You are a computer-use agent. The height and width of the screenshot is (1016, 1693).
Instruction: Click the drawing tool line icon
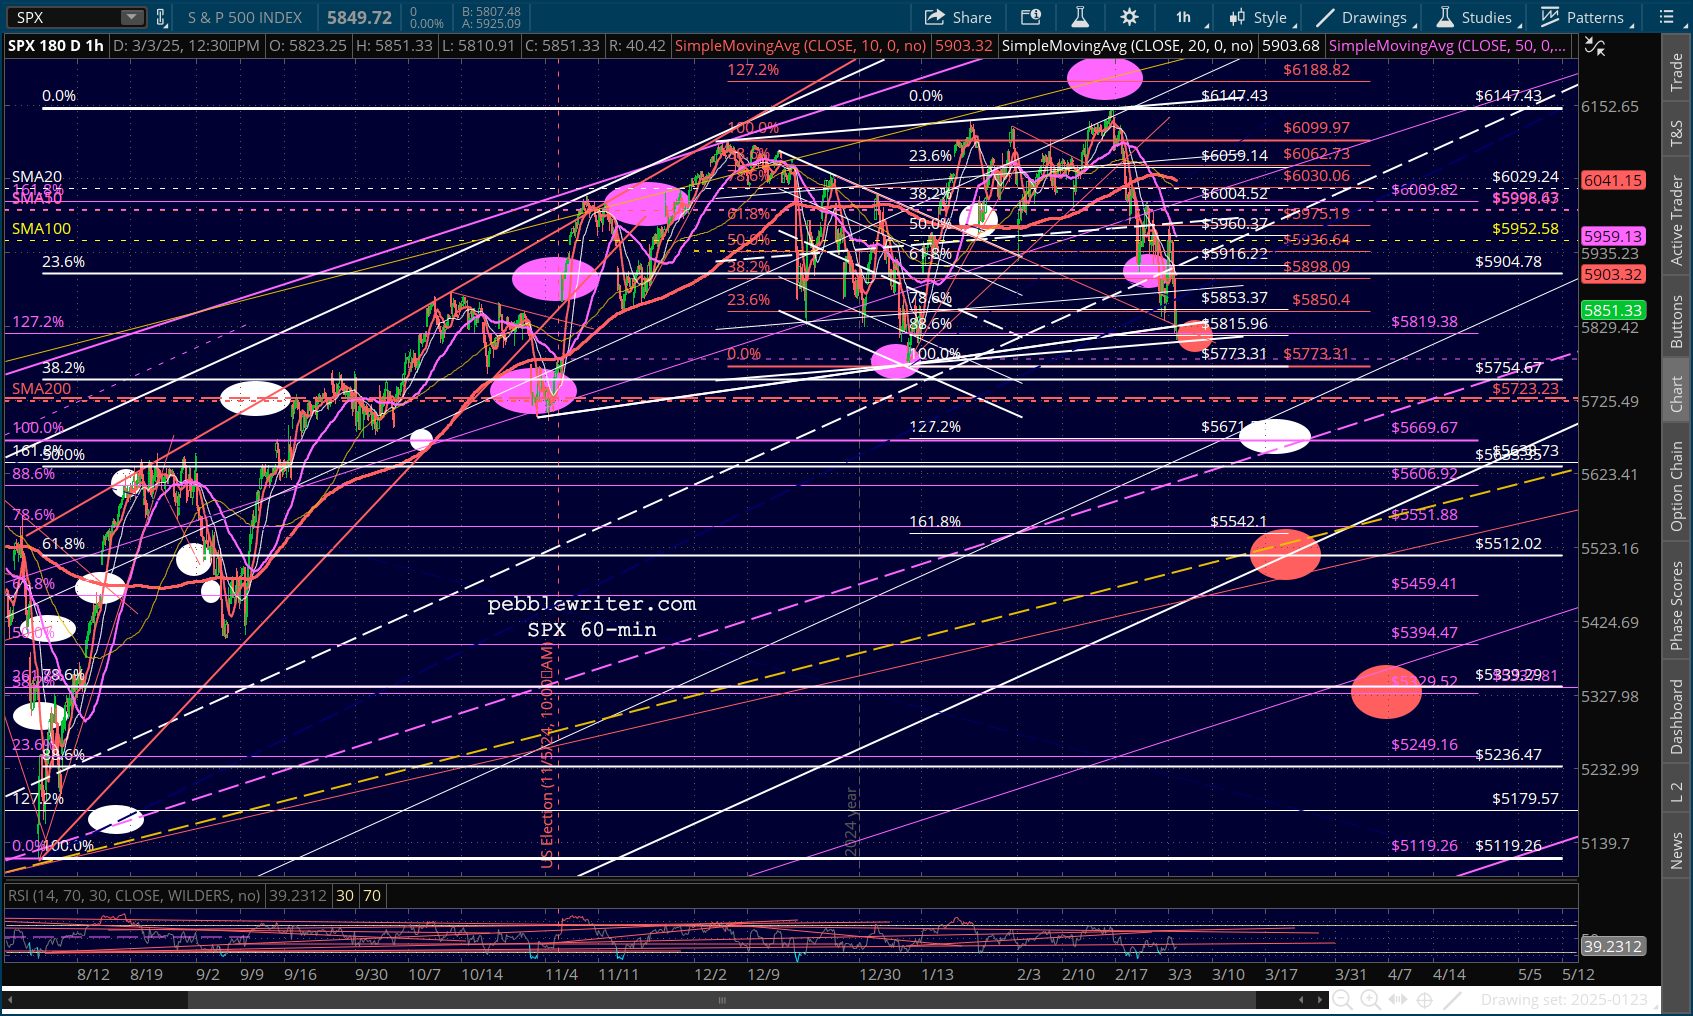point(1453,1000)
